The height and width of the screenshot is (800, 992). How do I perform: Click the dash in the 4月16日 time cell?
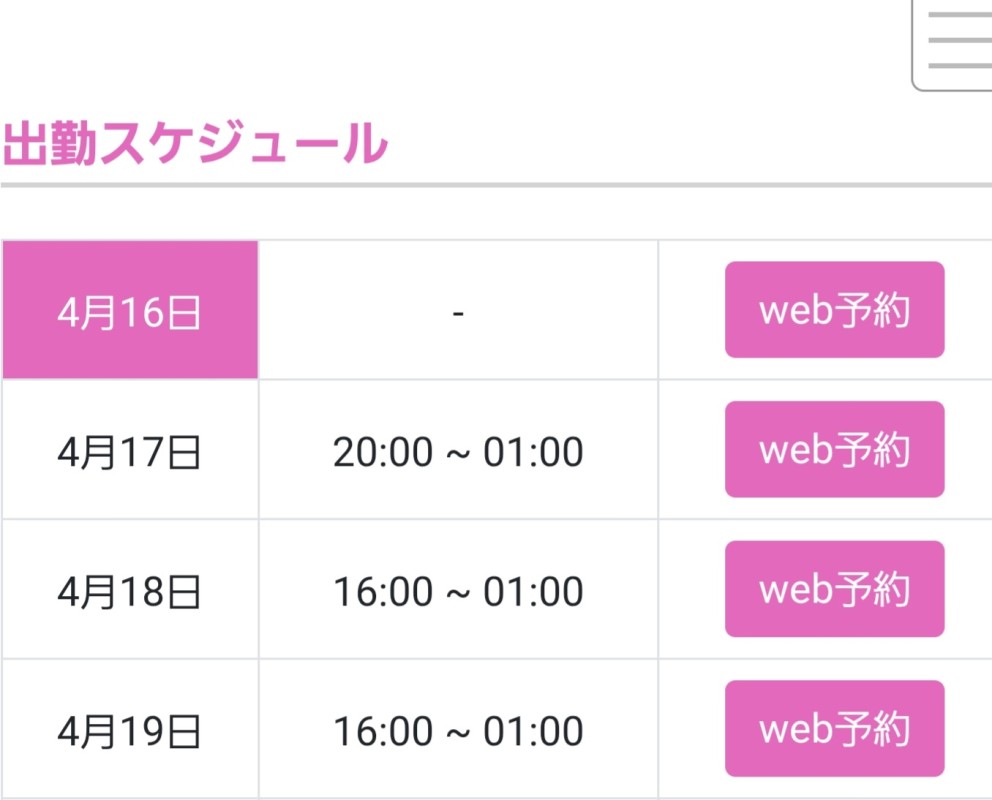pyautogui.click(x=458, y=313)
